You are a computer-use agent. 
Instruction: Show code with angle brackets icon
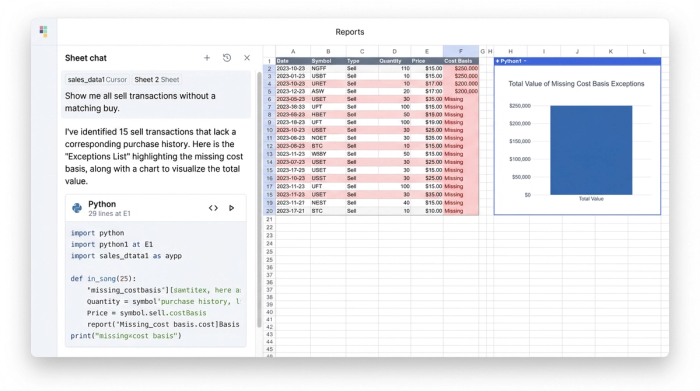click(213, 208)
